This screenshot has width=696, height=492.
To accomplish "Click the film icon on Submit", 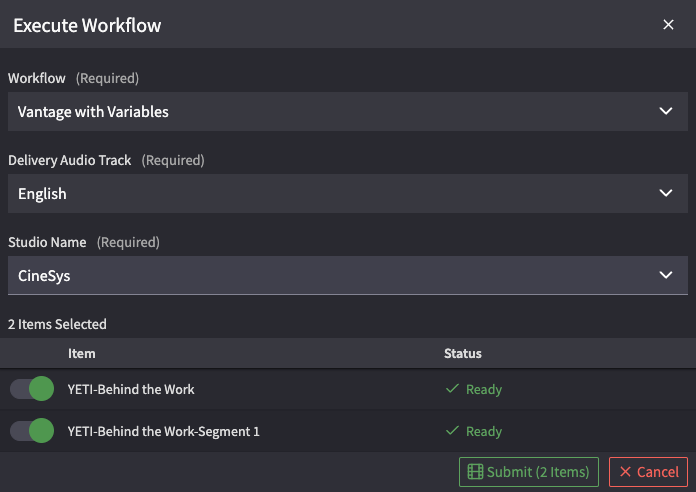I will pyautogui.click(x=475, y=472).
